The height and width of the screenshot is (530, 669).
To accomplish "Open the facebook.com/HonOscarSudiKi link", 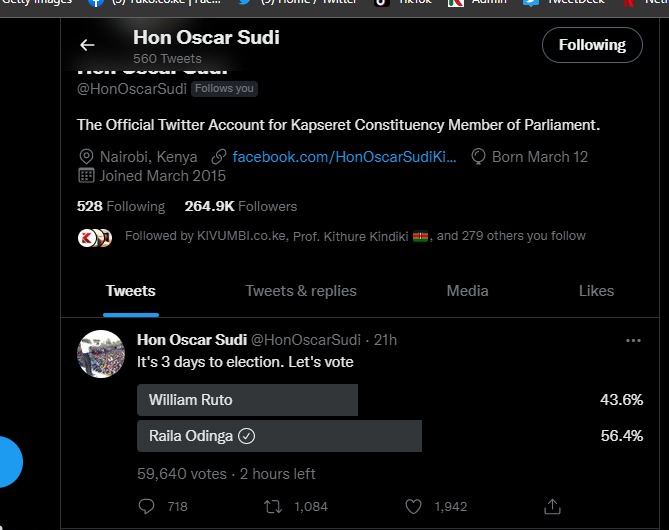I will 344,157.
